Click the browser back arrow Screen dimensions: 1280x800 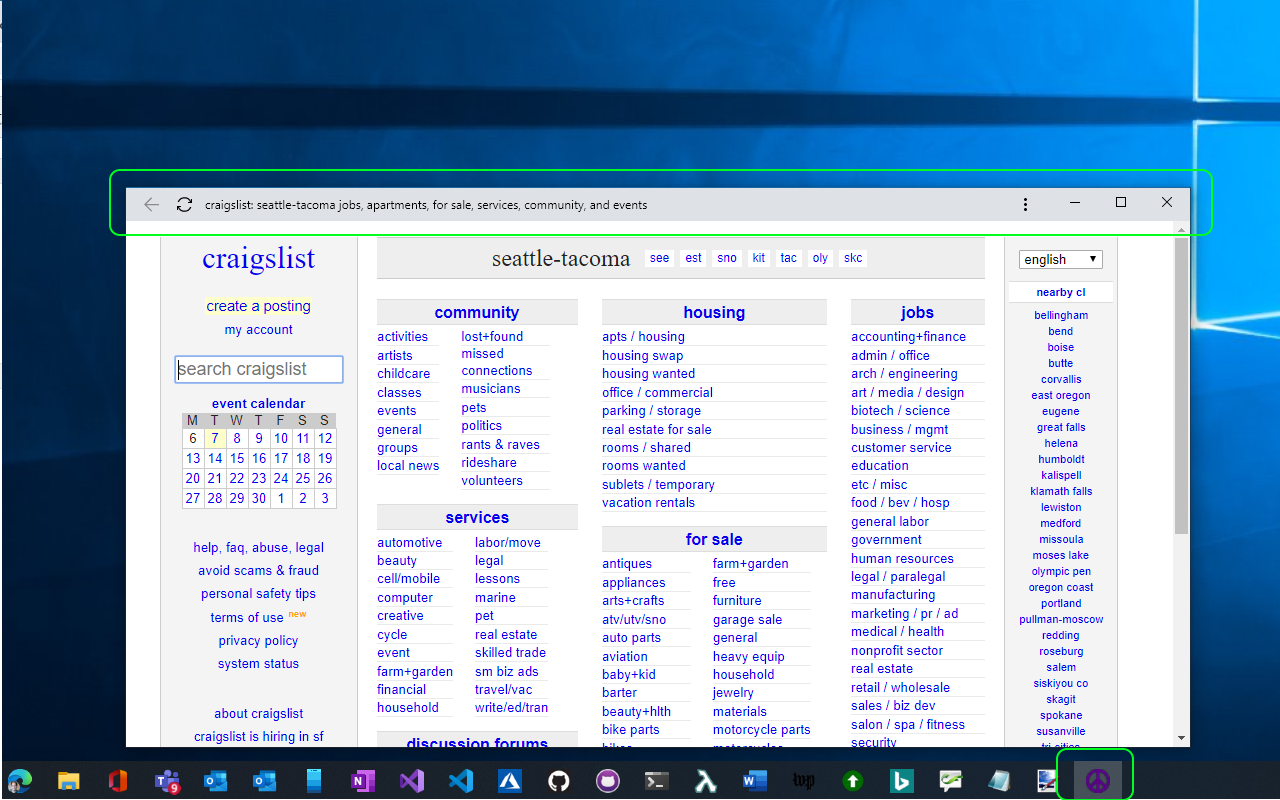[151, 204]
